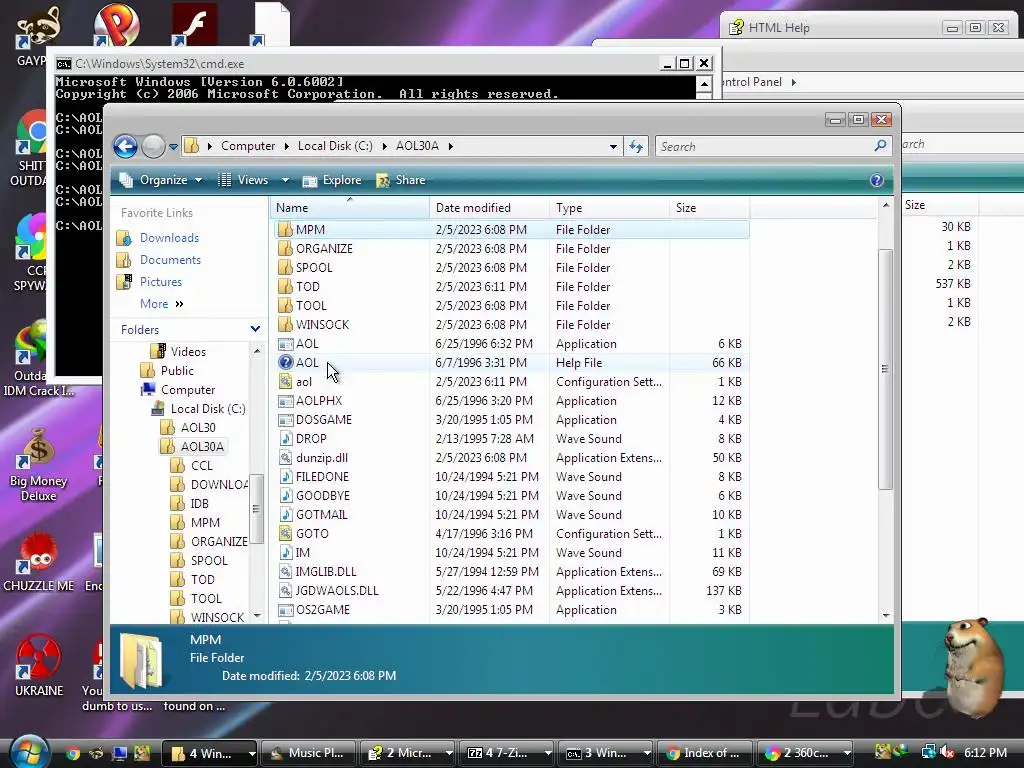Sort by the Type column header

[x=609, y=208]
